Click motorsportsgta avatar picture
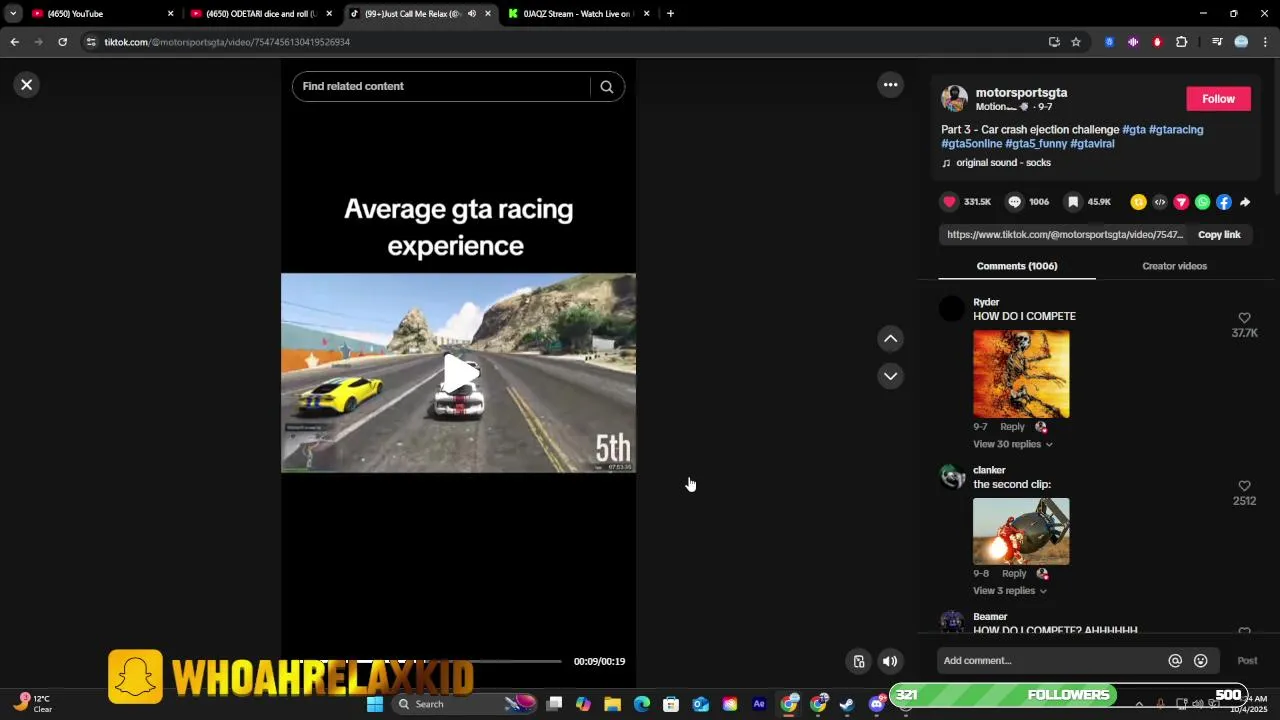The width and height of the screenshot is (1280, 720). [x=954, y=98]
